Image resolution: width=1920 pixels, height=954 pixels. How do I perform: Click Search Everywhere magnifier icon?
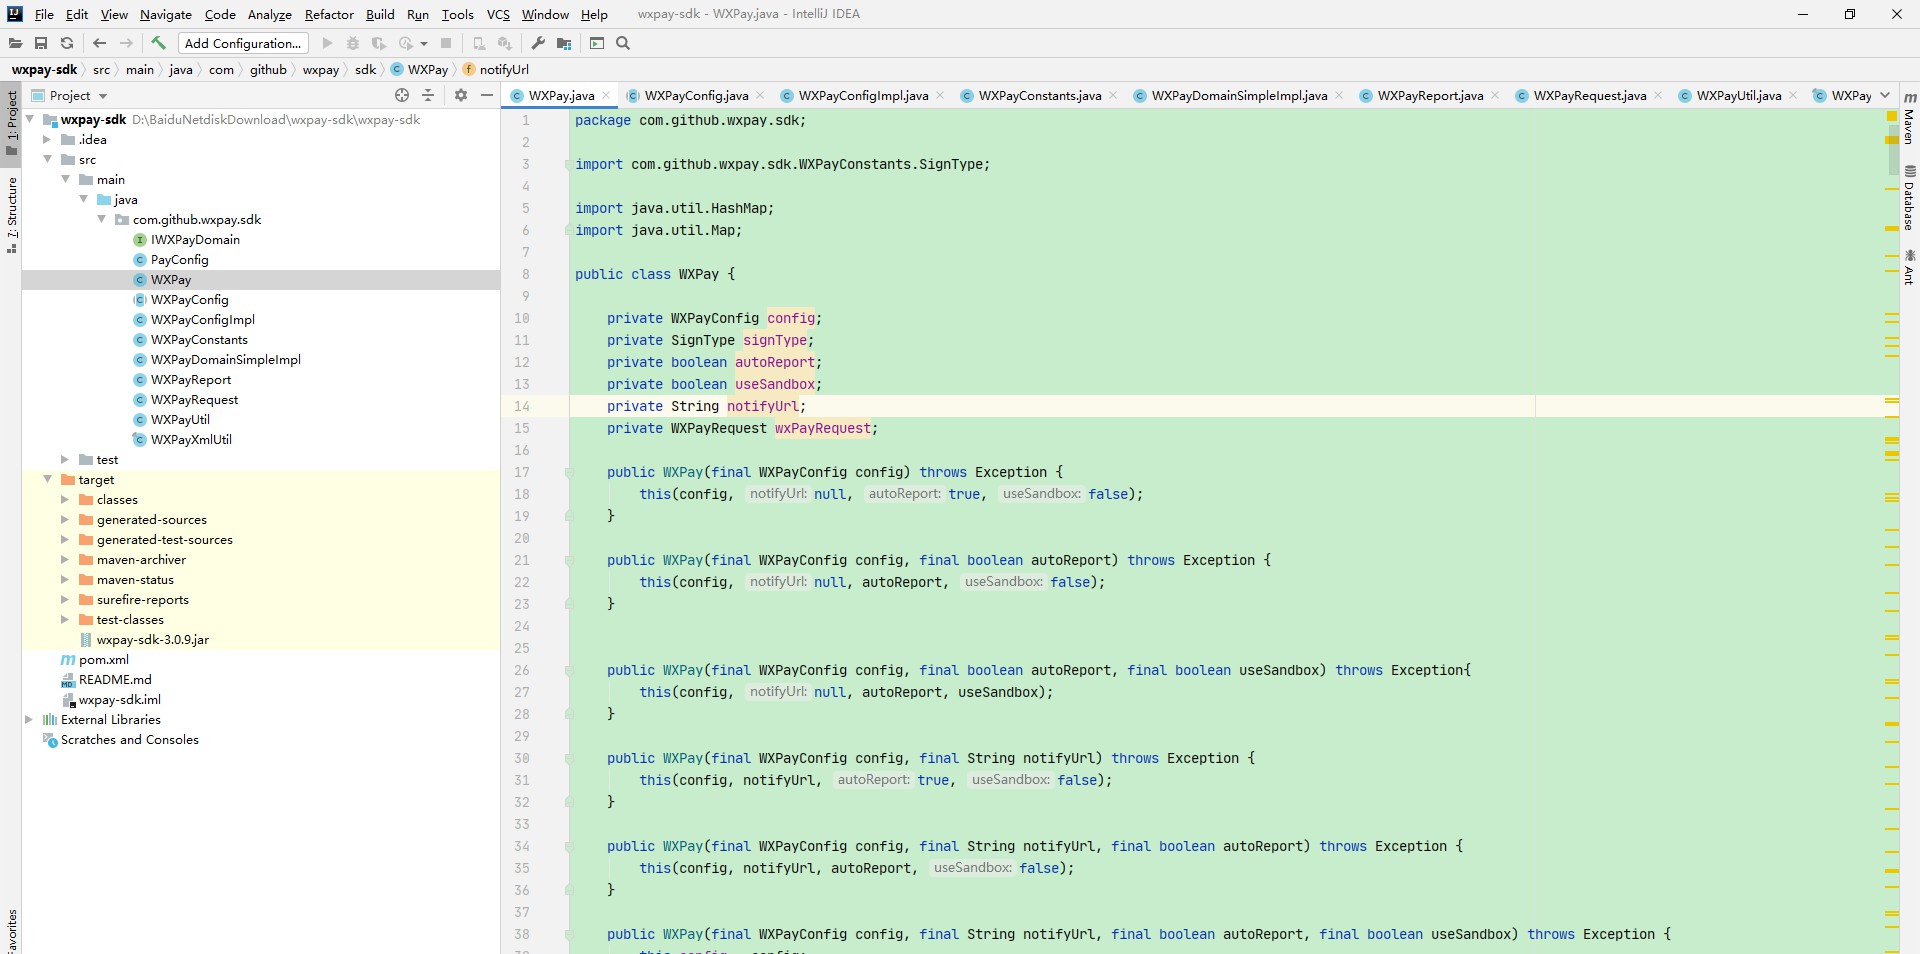[x=623, y=43]
